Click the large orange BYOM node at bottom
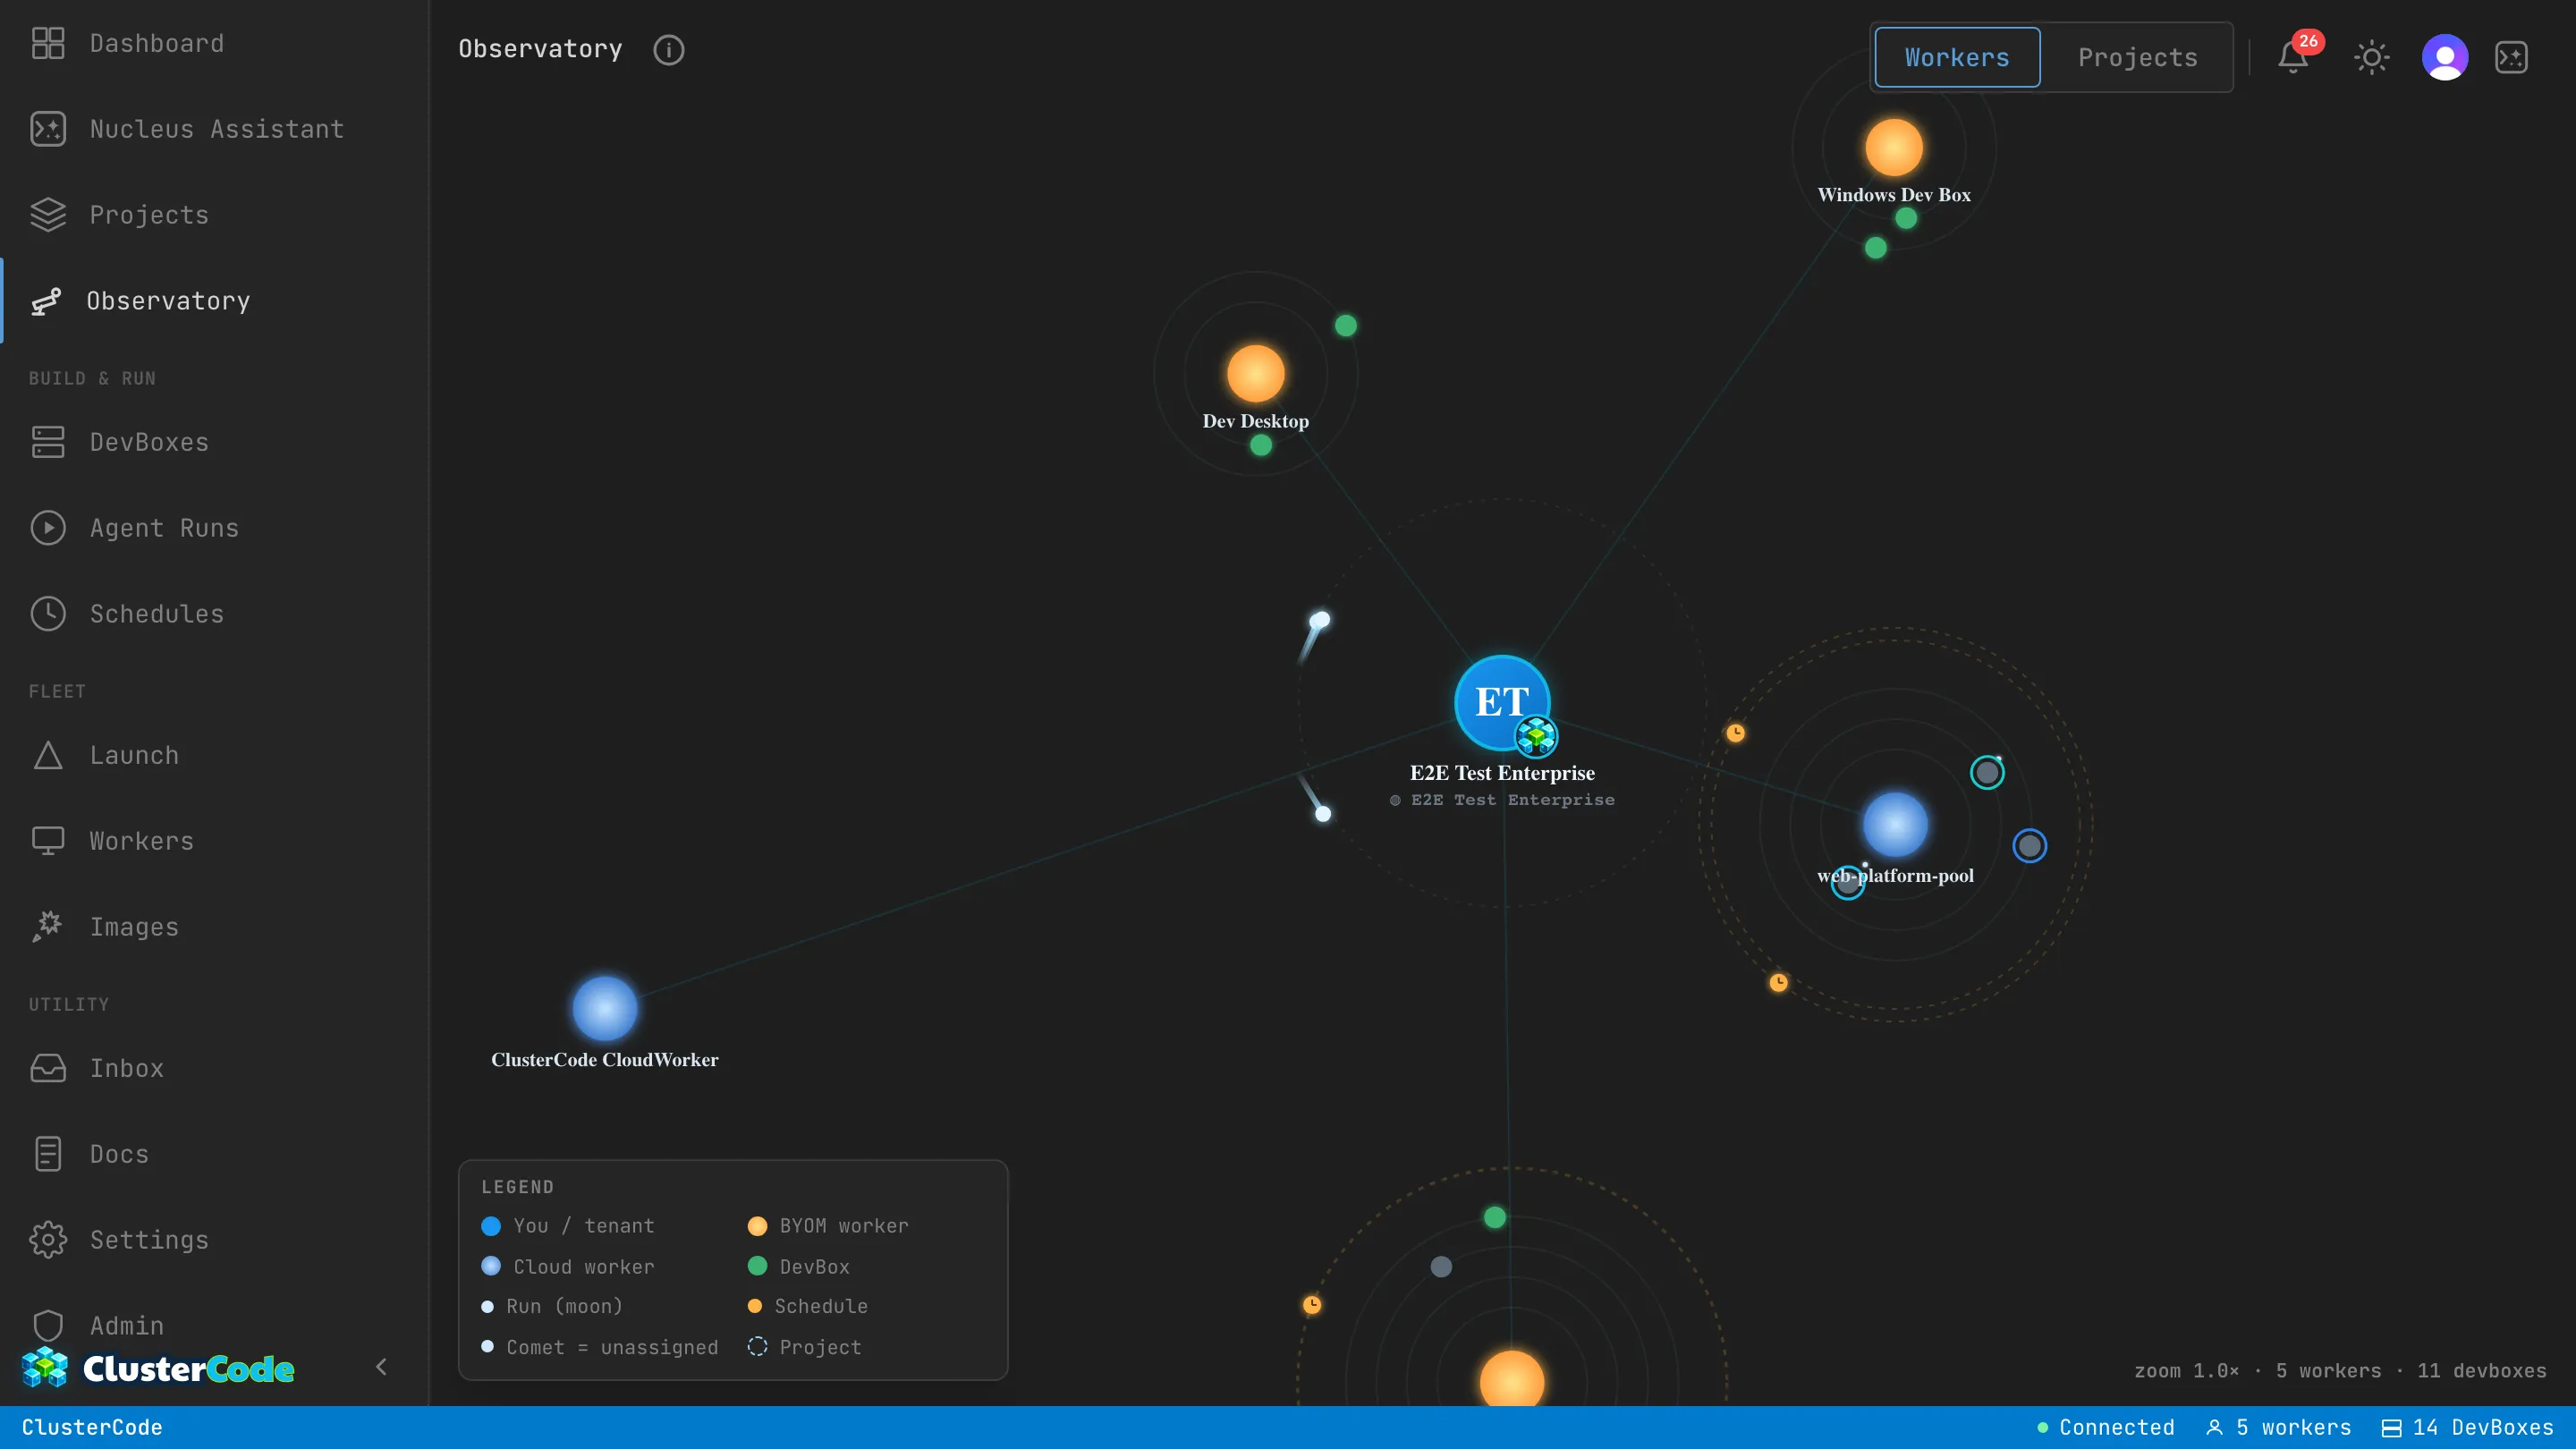The image size is (2576, 1449). tap(1512, 1380)
